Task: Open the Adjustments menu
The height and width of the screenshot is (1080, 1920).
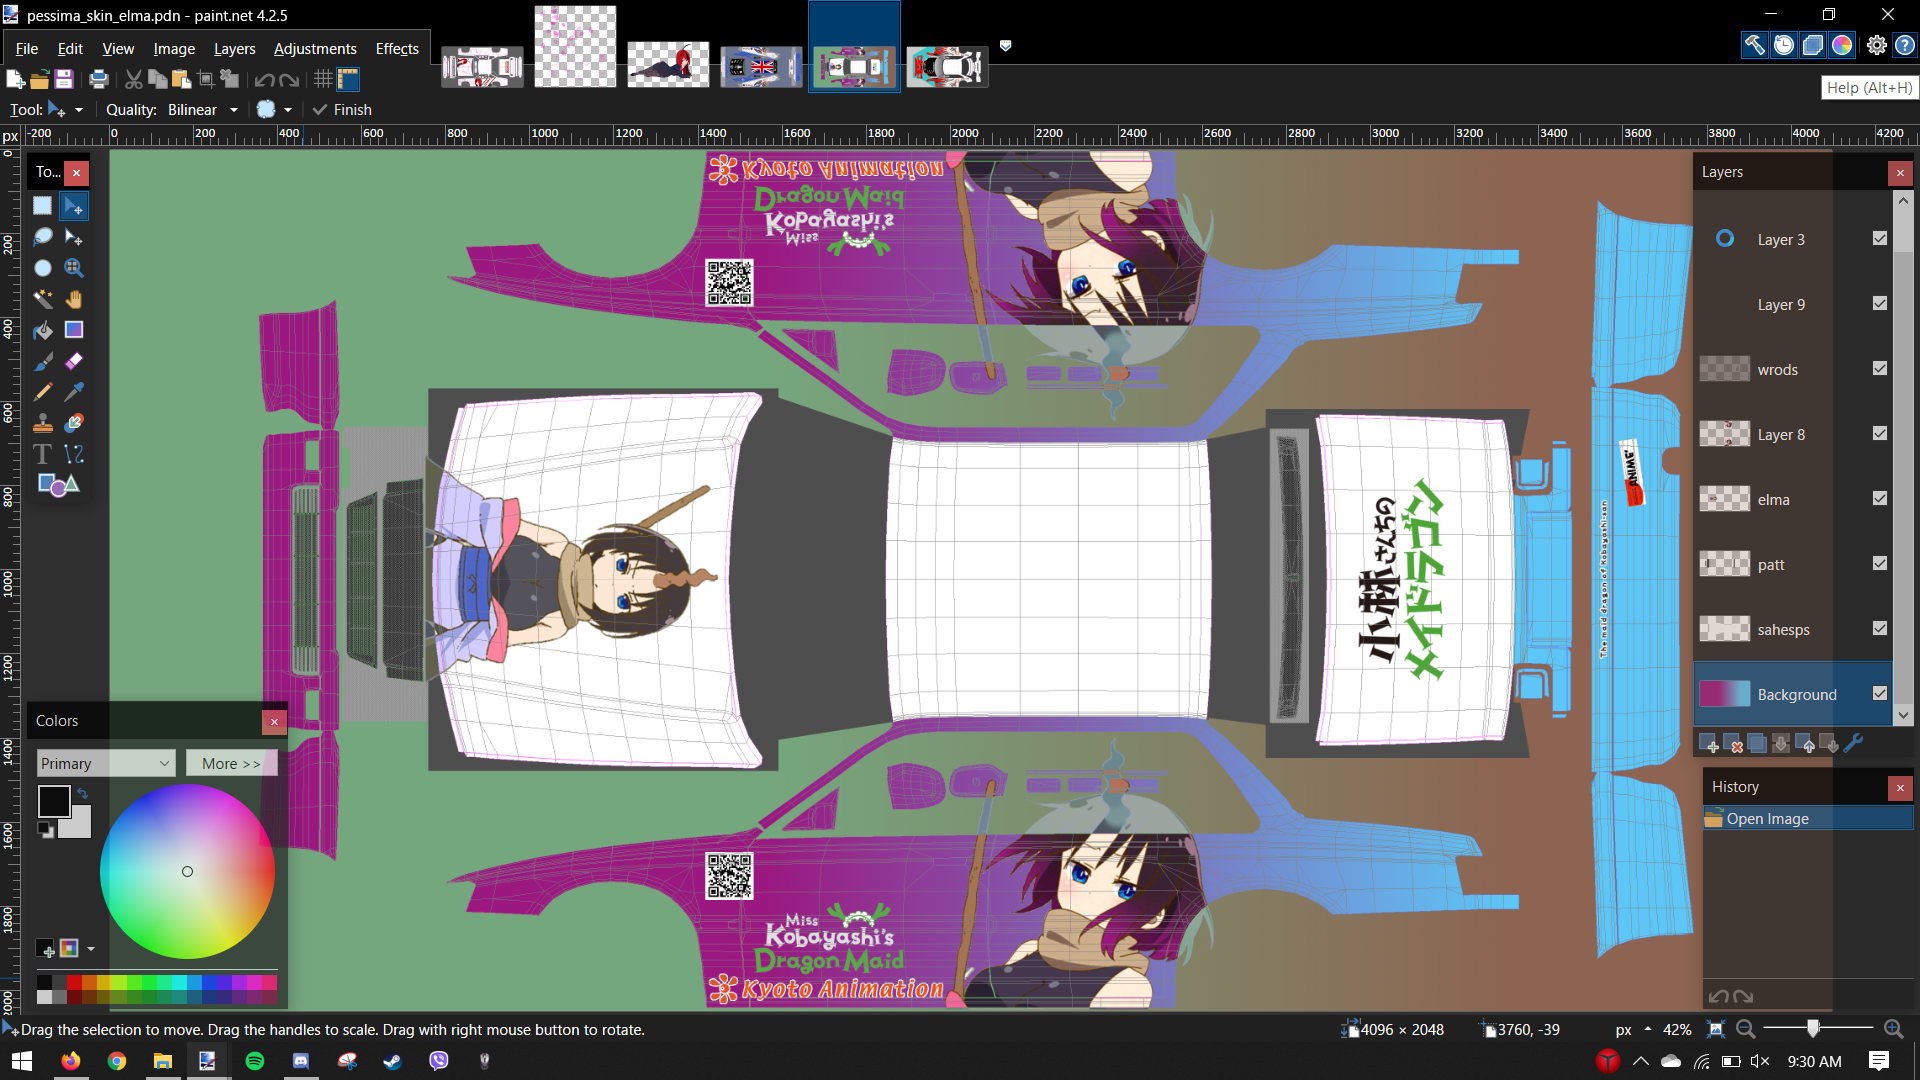Action: (315, 48)
